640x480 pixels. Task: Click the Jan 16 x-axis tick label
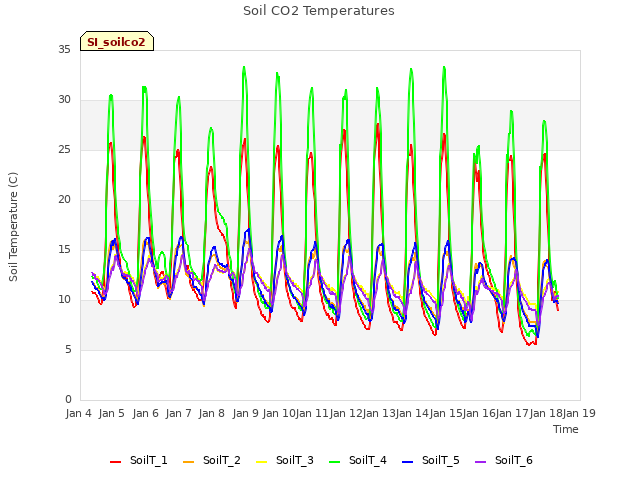[x=479, y=413]
